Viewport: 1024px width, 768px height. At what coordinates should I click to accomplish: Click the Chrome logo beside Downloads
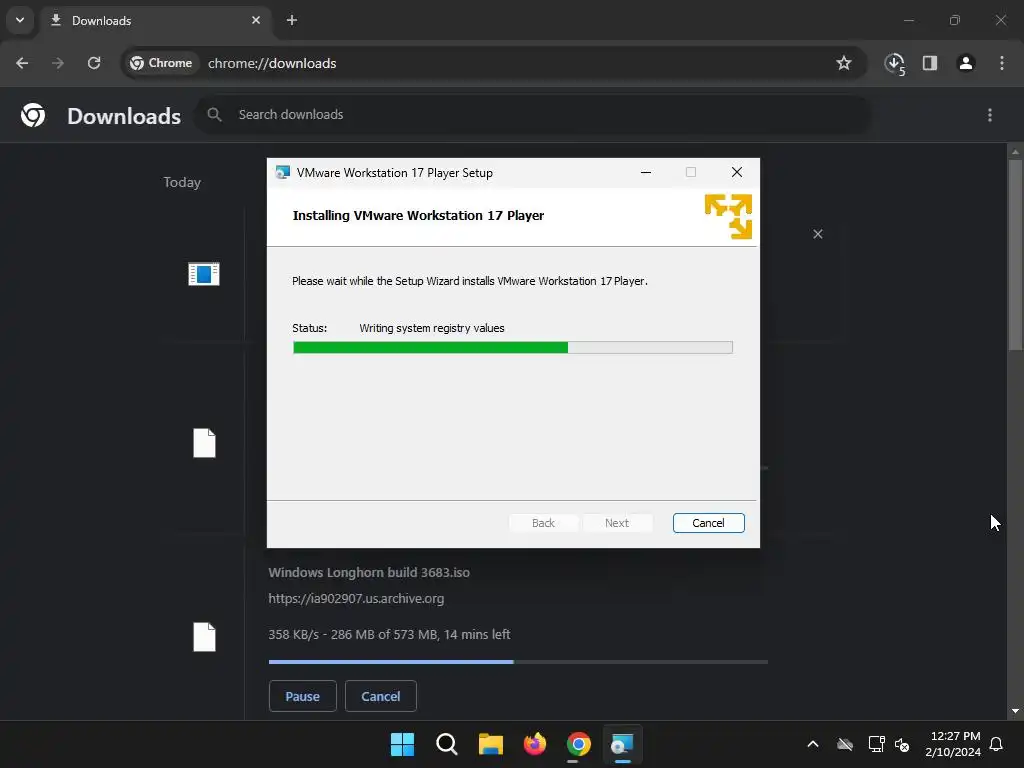pos(33,115)
